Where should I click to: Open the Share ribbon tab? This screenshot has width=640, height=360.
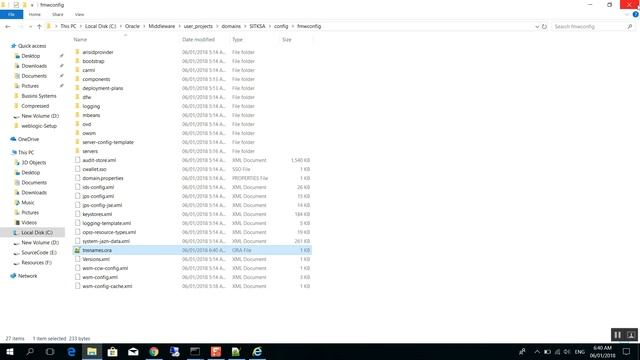coord(58,14)
